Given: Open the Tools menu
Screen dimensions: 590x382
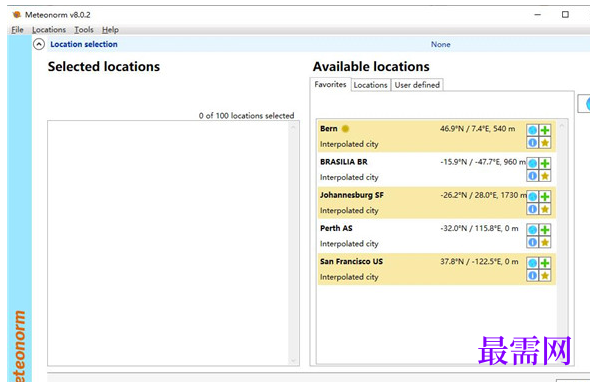Looking at the screenshot, I should (x=84, y=30).
